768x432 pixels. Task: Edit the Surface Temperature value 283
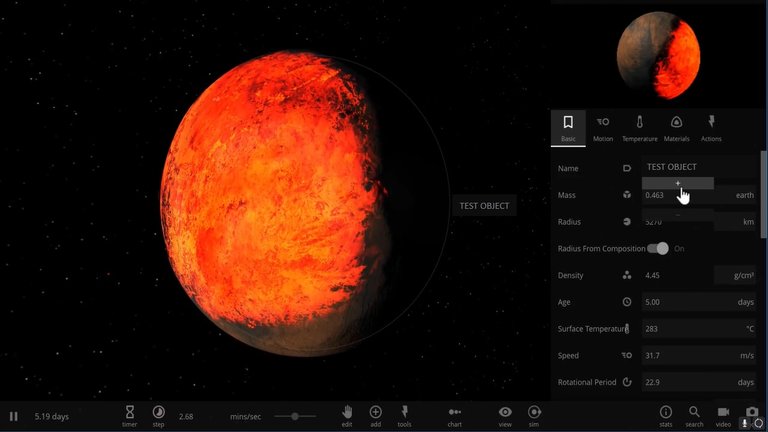click(678, 329)
